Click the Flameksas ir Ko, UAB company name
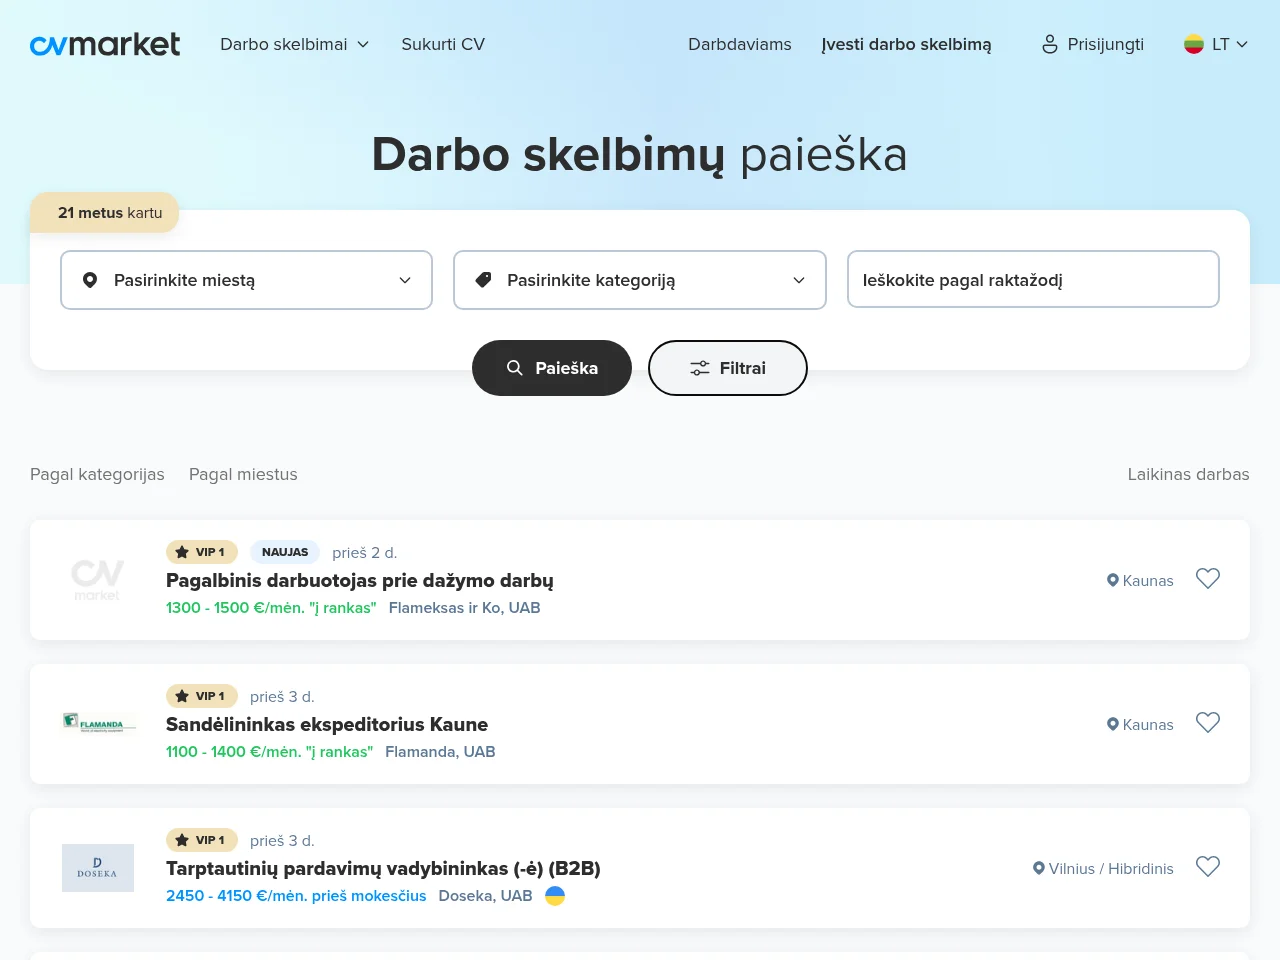The width and height of the screenshot is (1280, 960). (x=465, y=608)
